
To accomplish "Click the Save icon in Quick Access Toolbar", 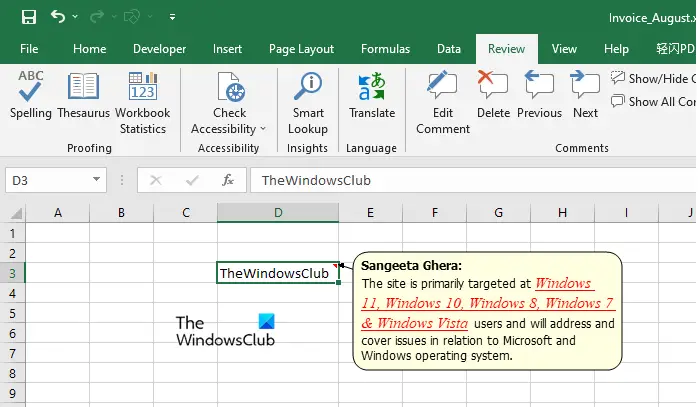I will pyautogui.click(x=29, y=17).
